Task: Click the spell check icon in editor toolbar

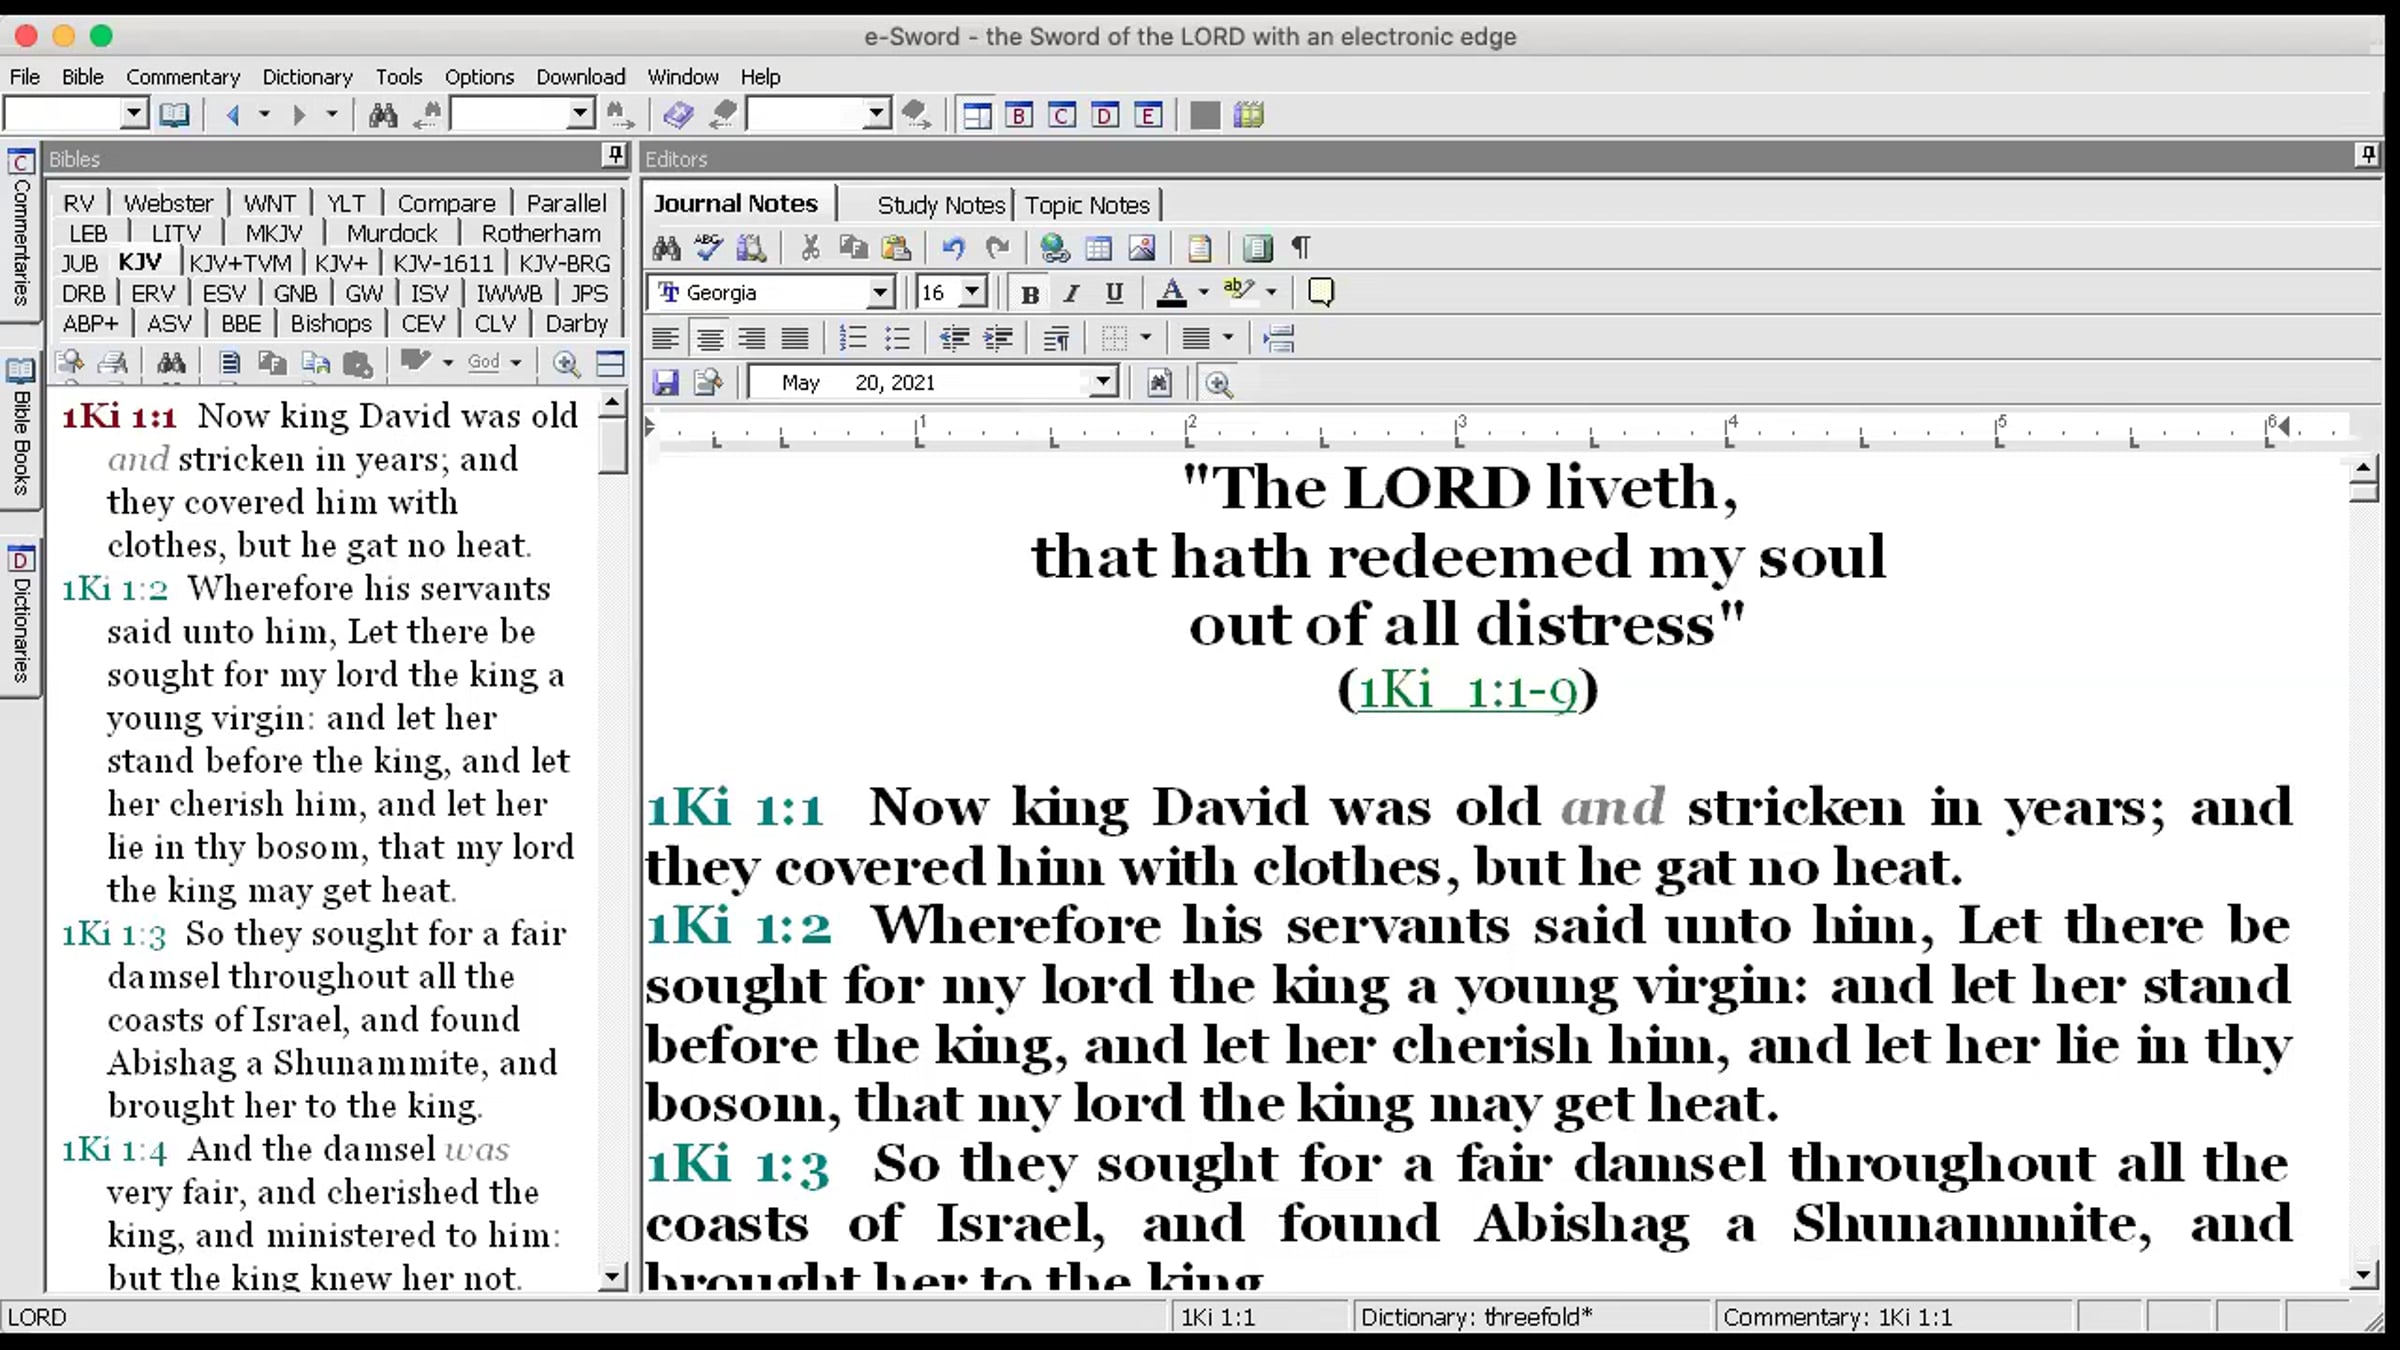Action: [708, 247]
